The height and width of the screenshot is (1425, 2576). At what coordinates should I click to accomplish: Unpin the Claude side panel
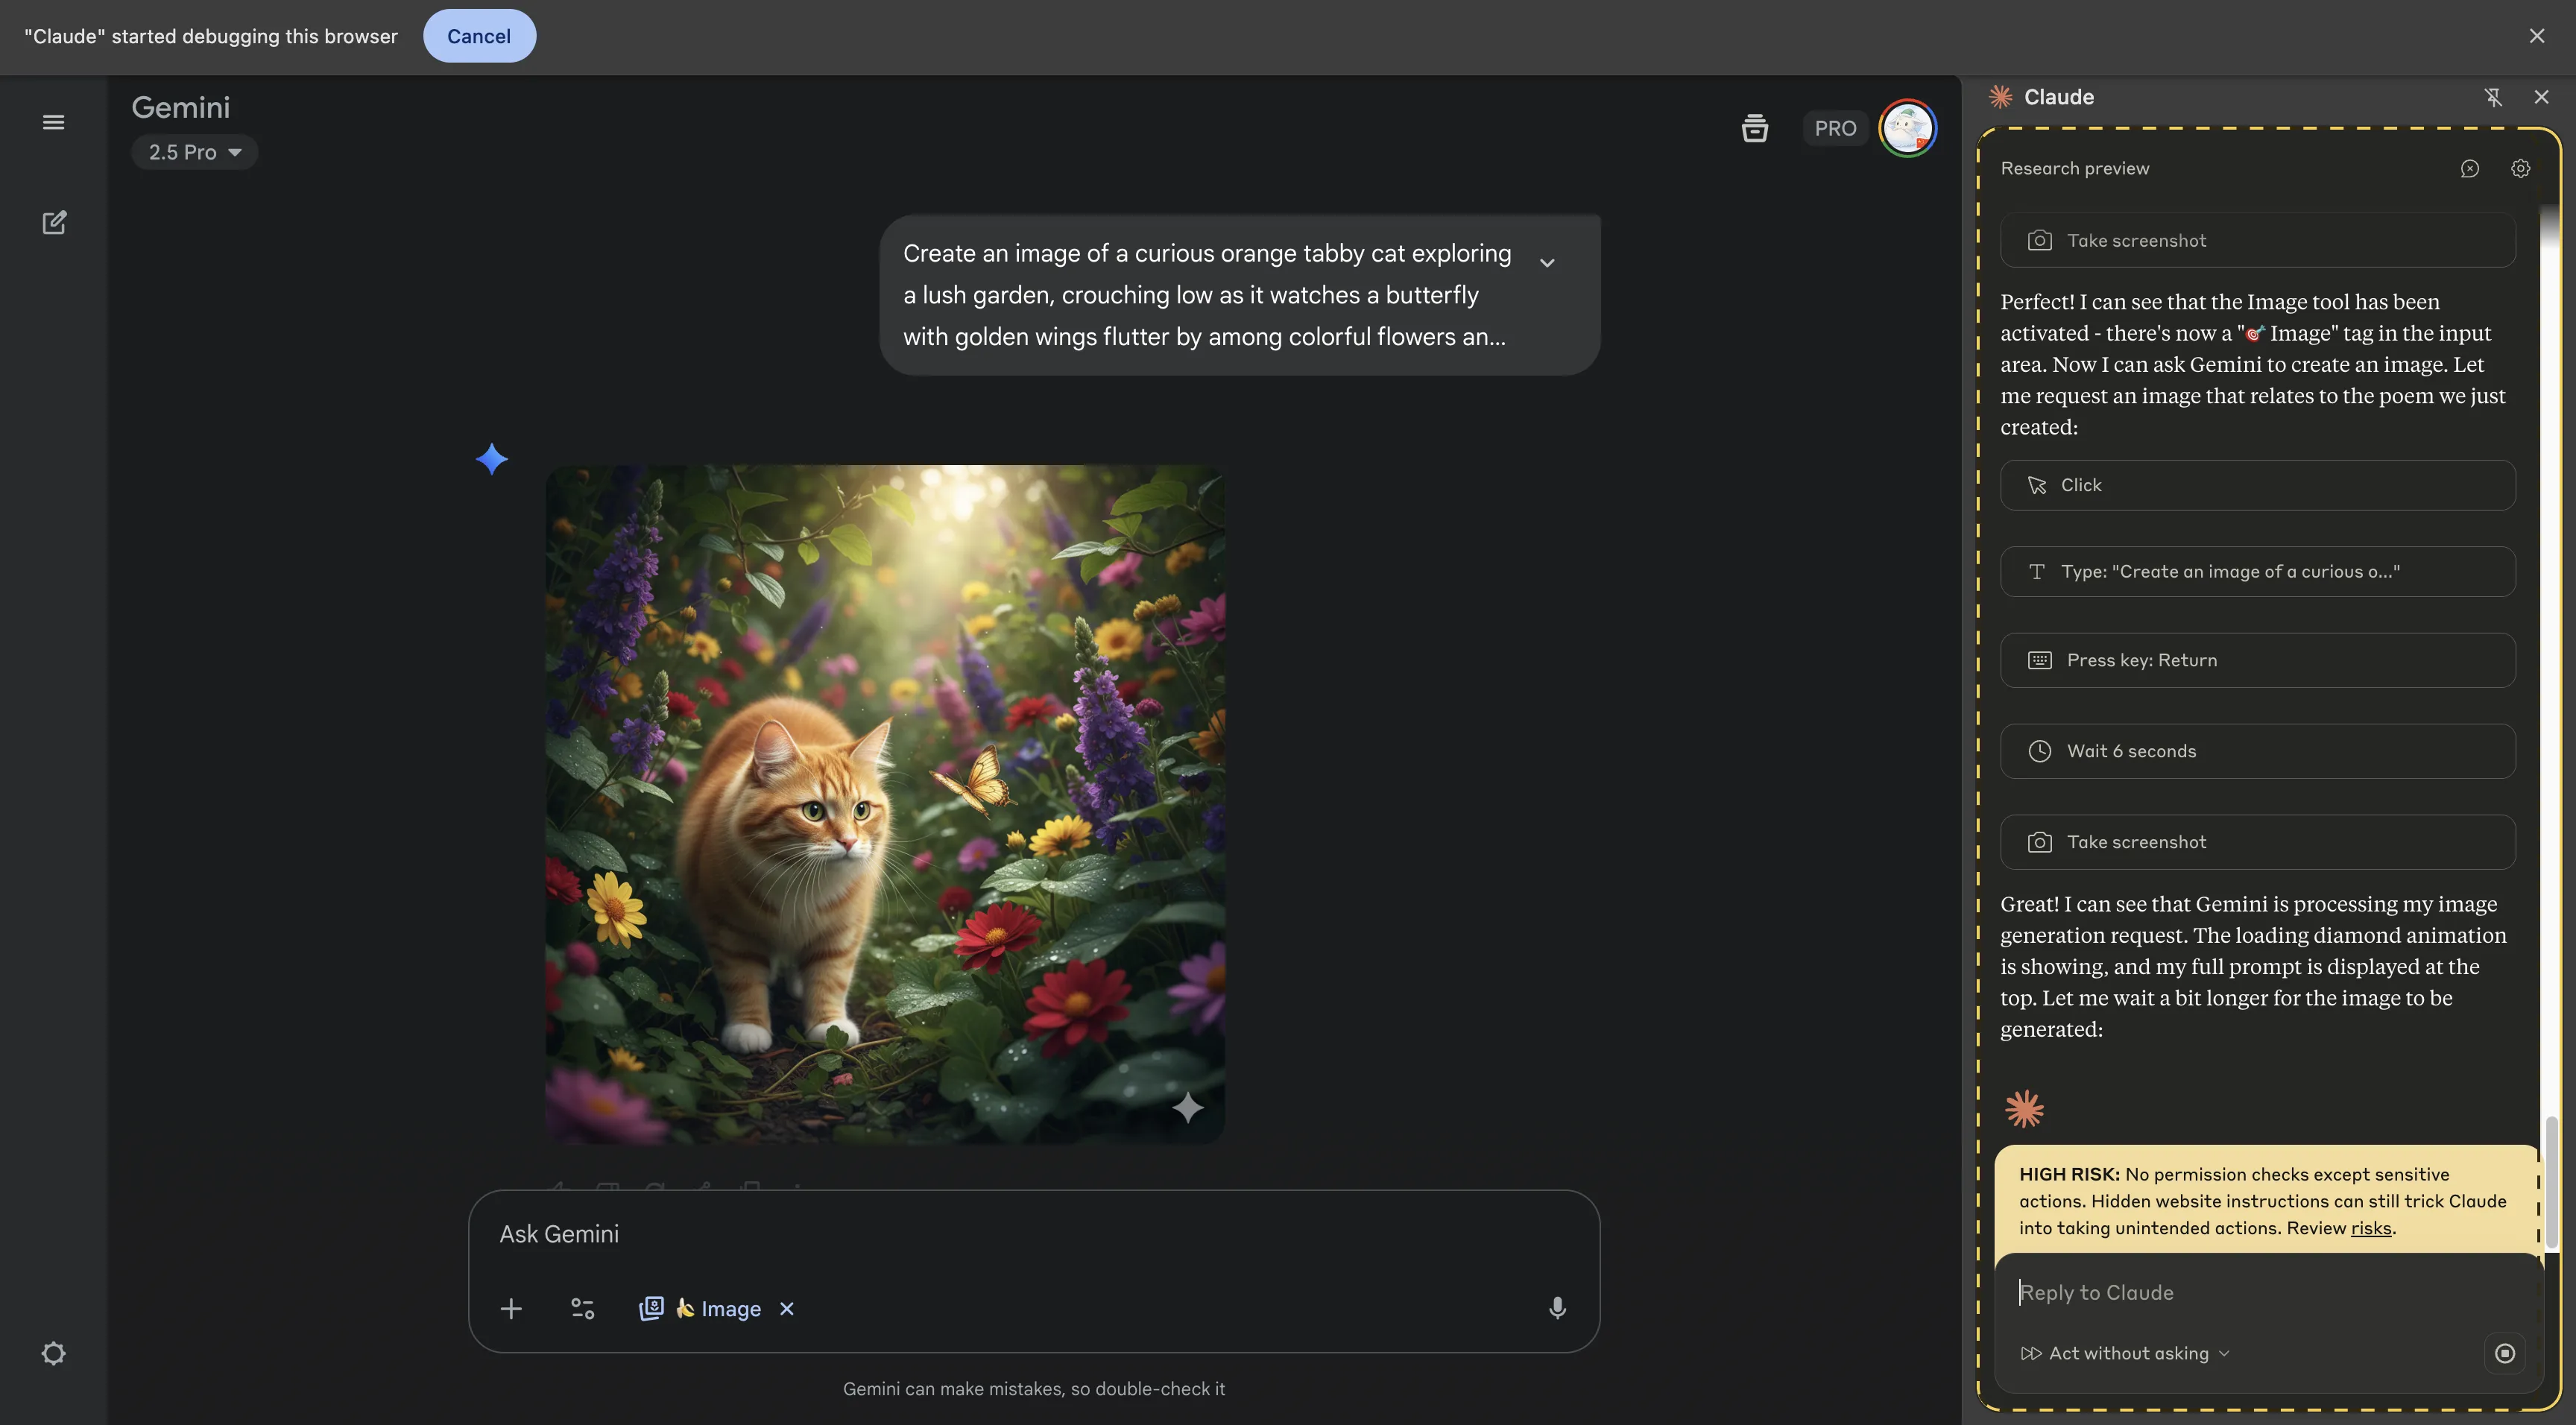click(x=2493, y=97)
